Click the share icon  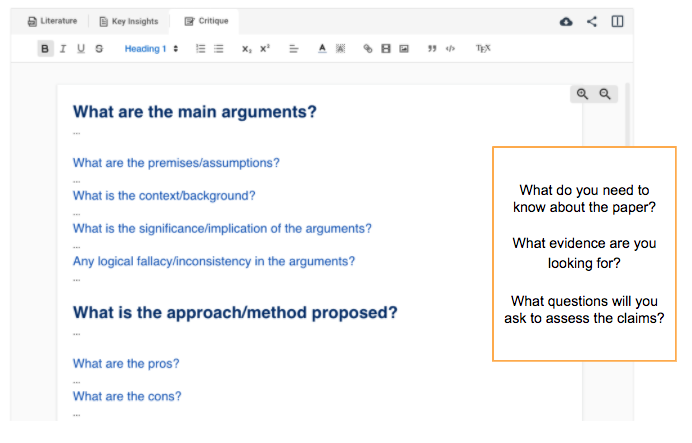click(x=592, y=21)
